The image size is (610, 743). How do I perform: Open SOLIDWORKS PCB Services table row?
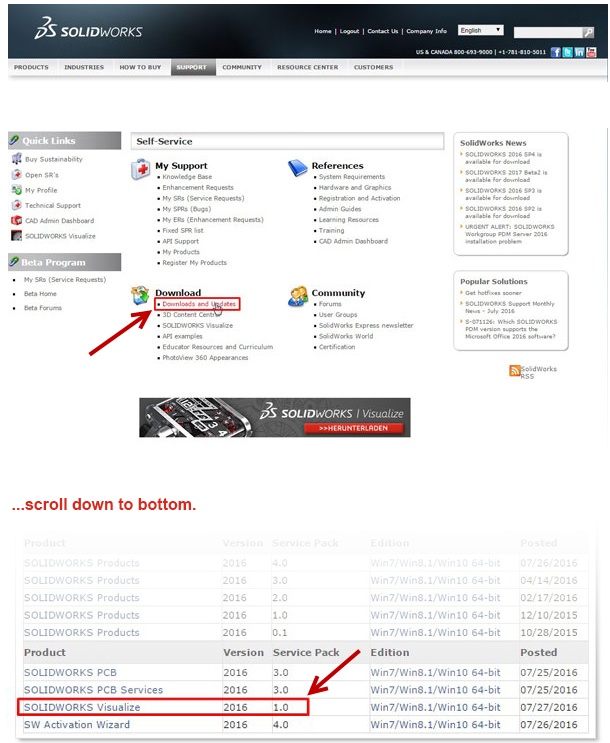pyautogui.click(x=306, y=690)
